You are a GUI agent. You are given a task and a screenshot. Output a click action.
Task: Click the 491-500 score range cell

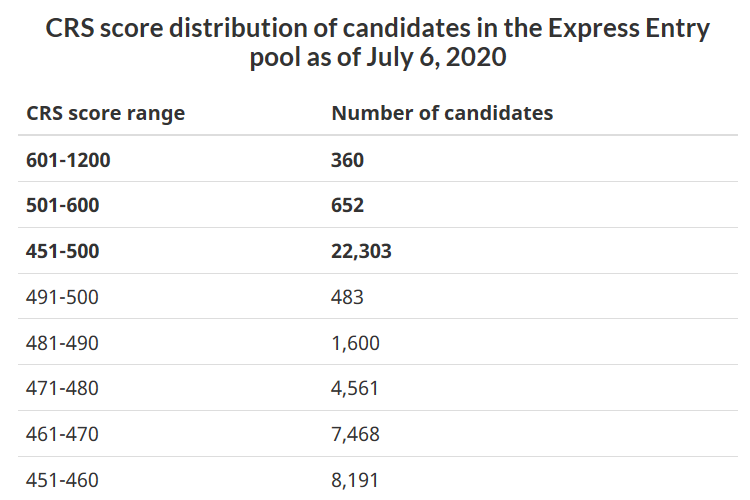click(63, 297)
